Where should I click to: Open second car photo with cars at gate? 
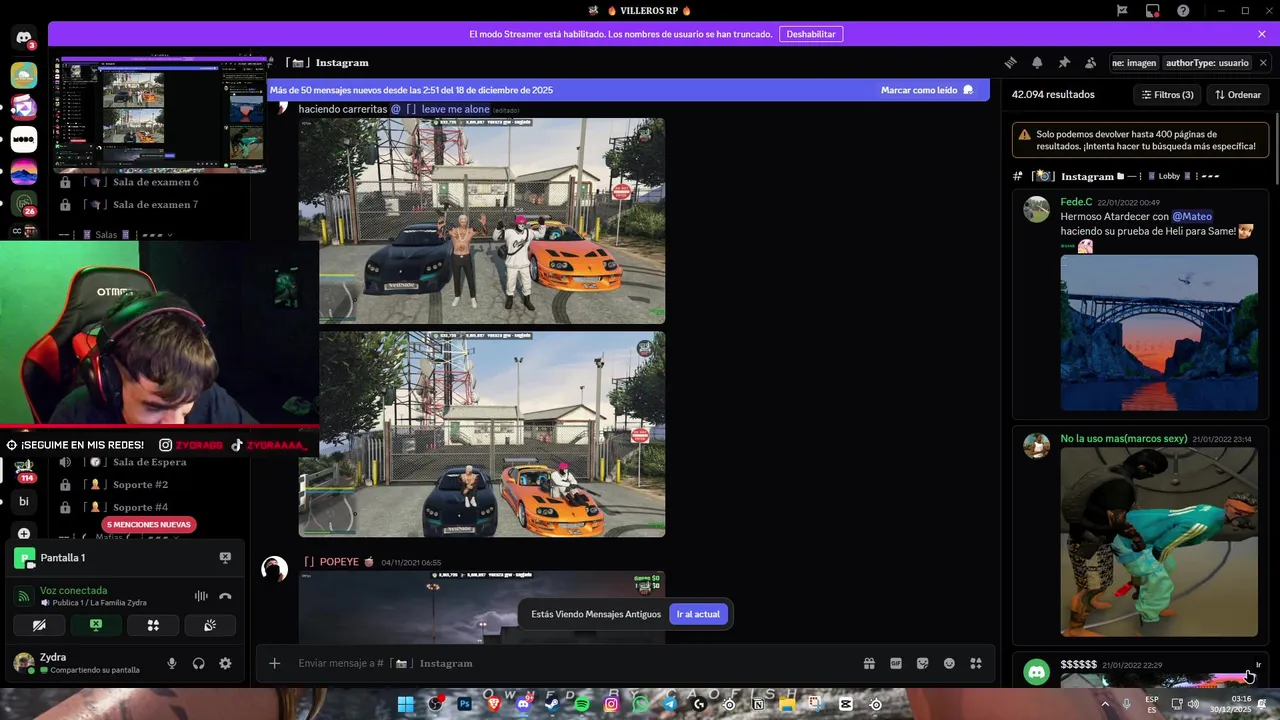click(x=482, y=434)
